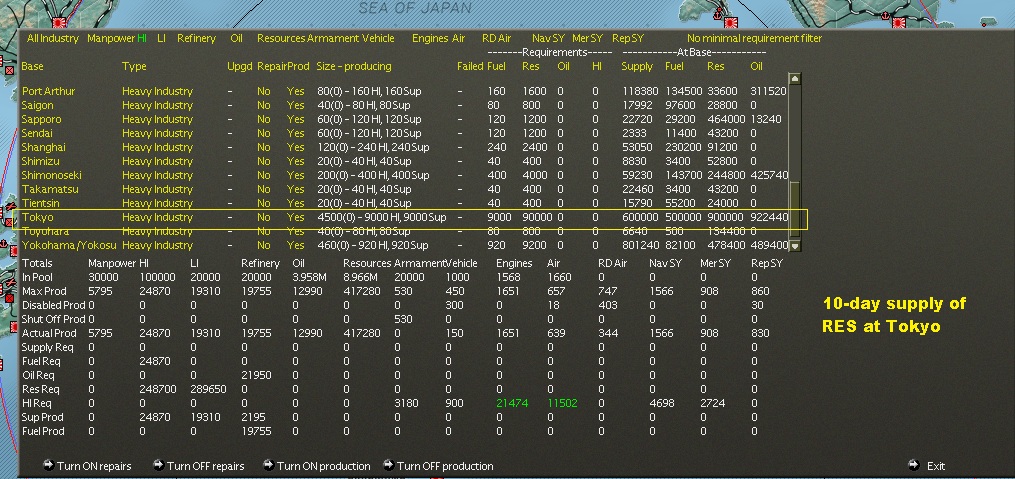Image resolution: width=1015 pixels, height=479 pixels.
Task: Toggle Prod setting 'Yes' for Saigon
Action: coord(295,105)
